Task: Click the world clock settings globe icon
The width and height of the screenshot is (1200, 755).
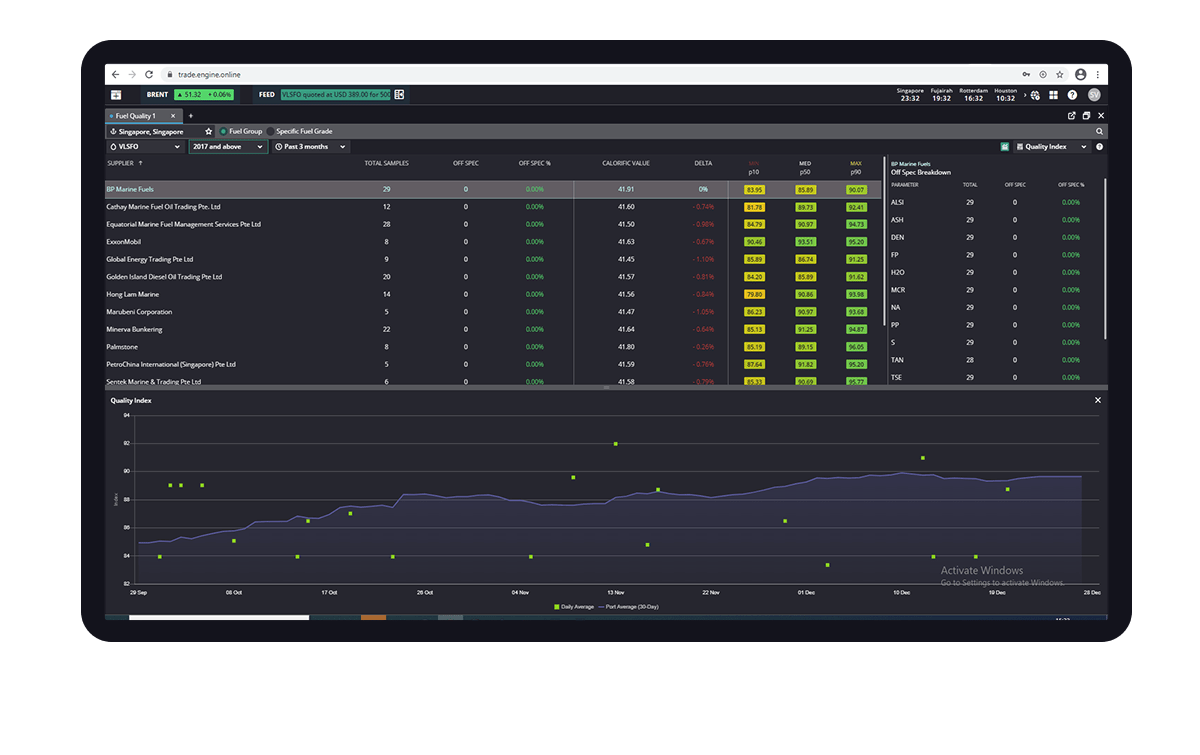Action: [1035, 95]
